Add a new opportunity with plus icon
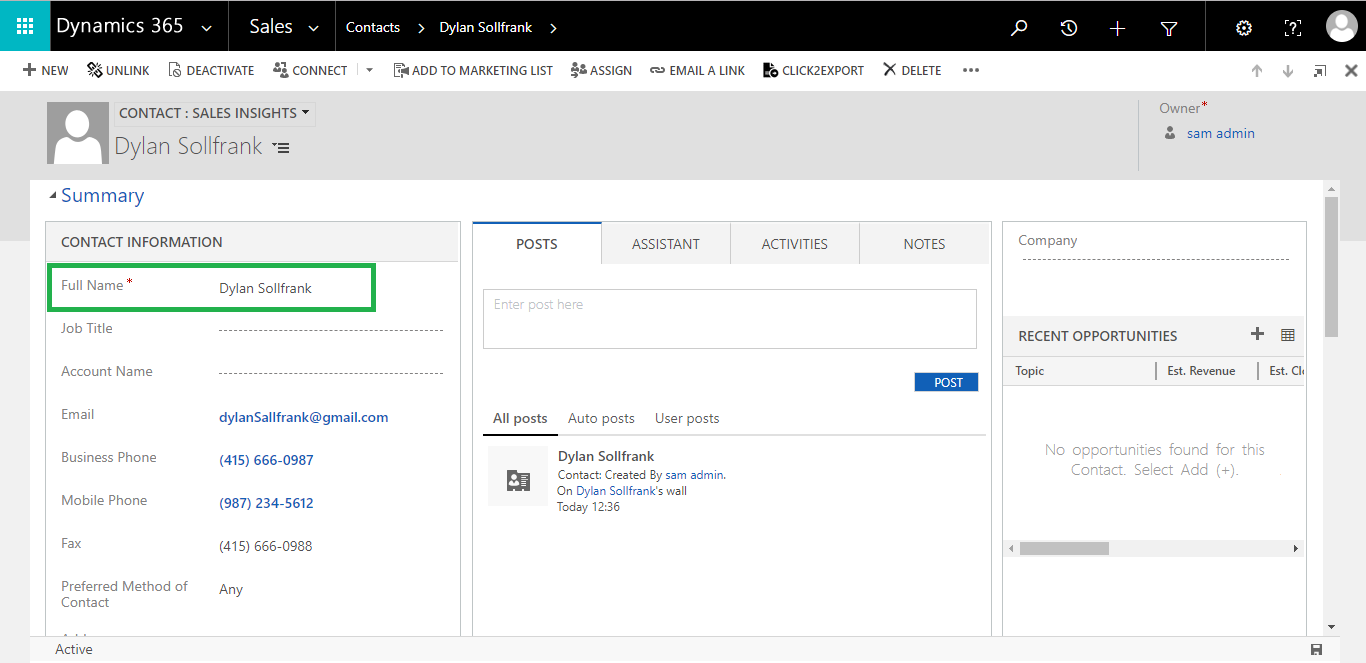Image resolution: width=1366 pixels, height=663 pixels. 1258,334
